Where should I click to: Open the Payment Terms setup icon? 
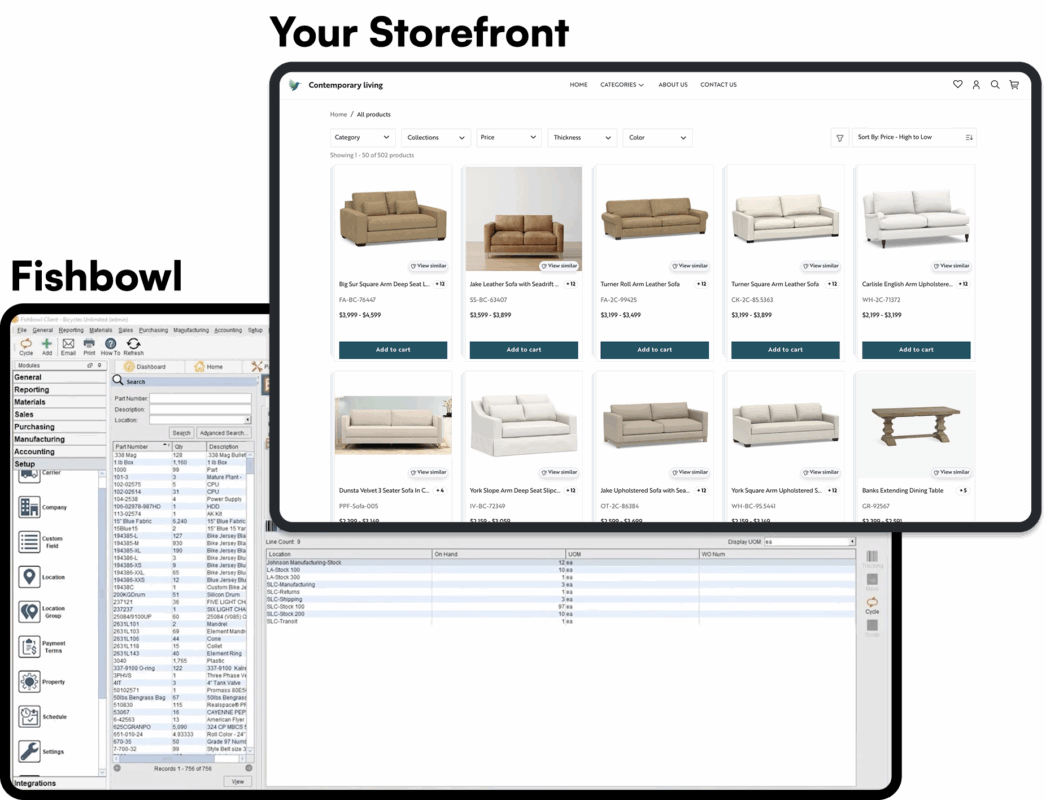[x=29, y=646]
